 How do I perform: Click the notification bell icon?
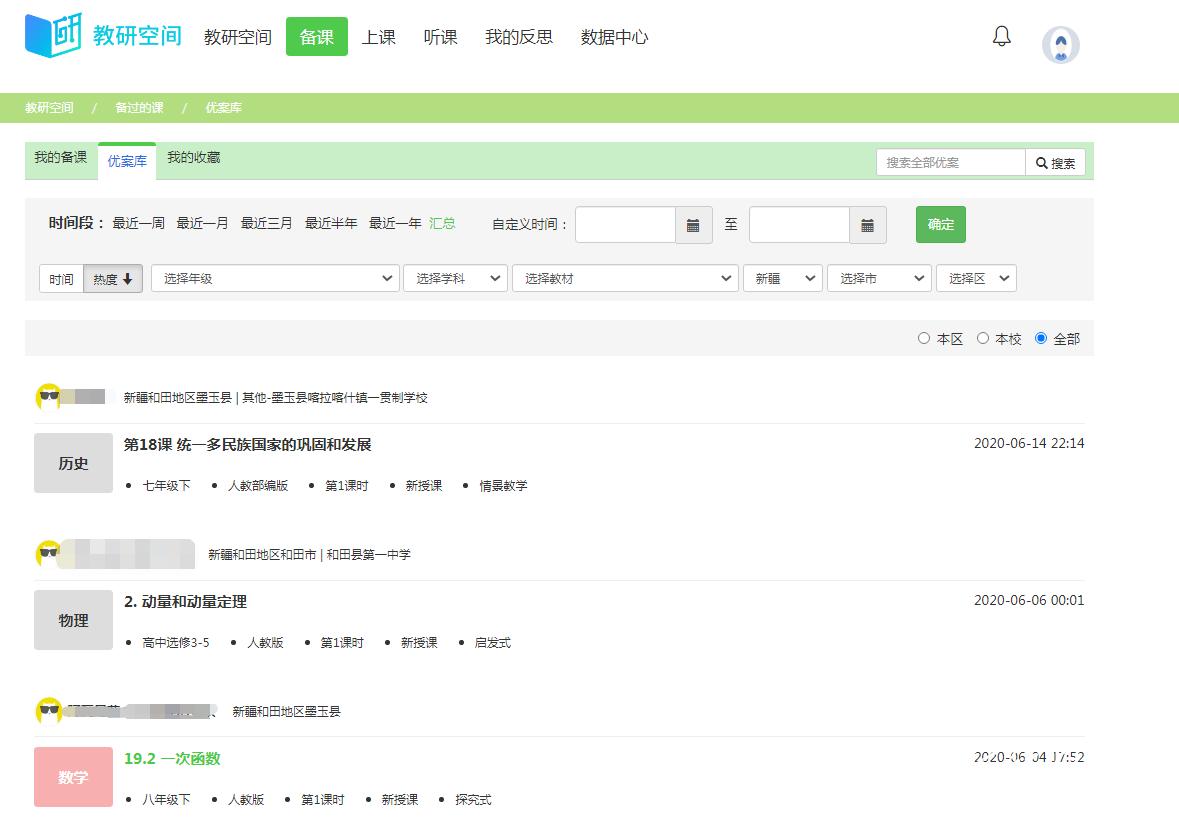(1001, 37)
